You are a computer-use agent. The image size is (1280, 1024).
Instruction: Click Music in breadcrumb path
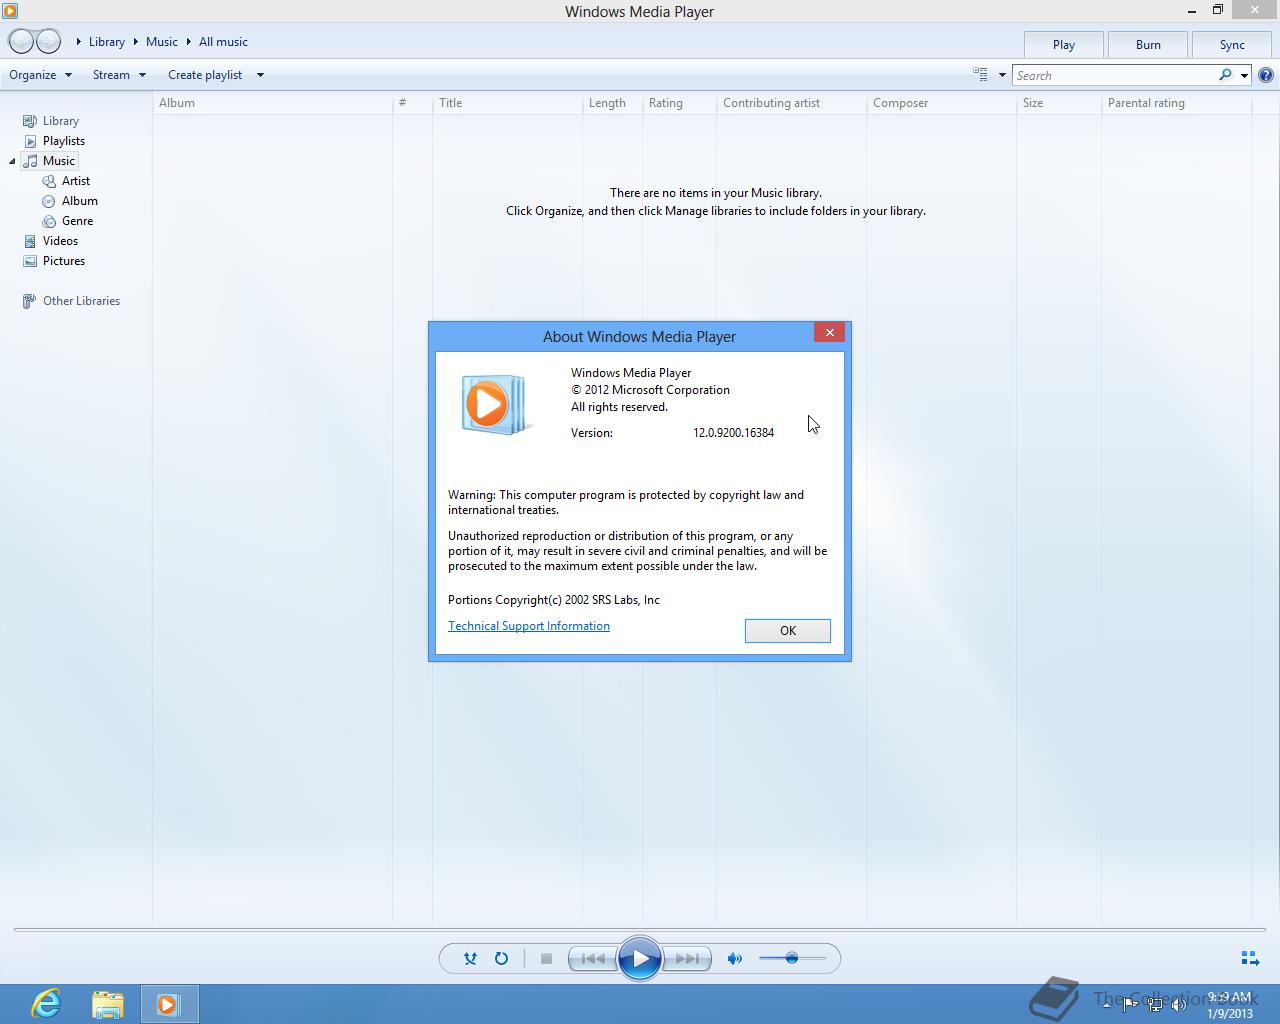tap(162, 42)
